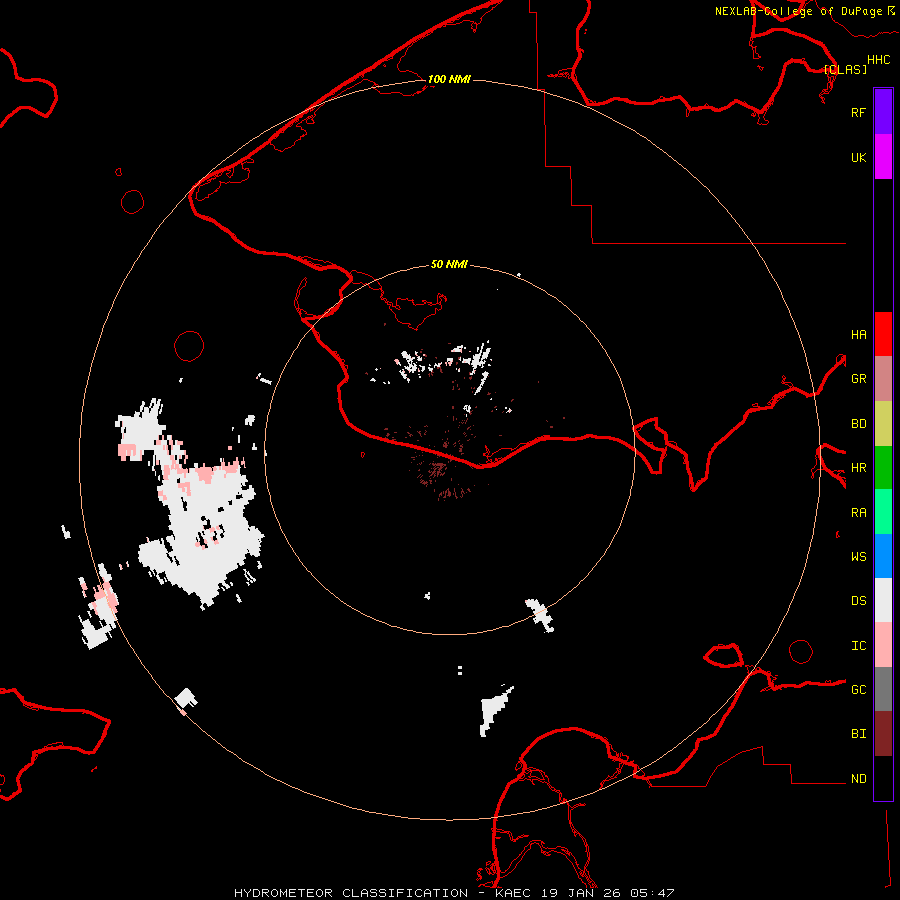
Task: Click the ND legend label
Action: point(858,779)
